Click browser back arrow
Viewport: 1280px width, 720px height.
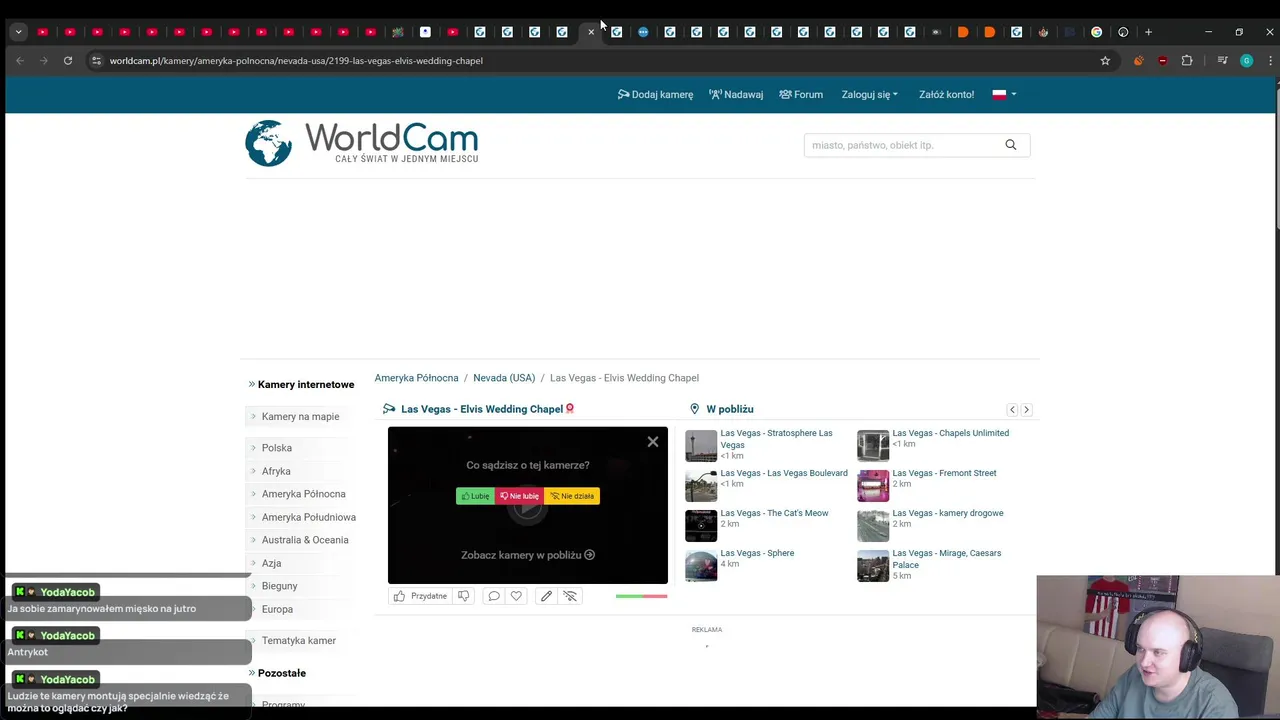[20, 61]
